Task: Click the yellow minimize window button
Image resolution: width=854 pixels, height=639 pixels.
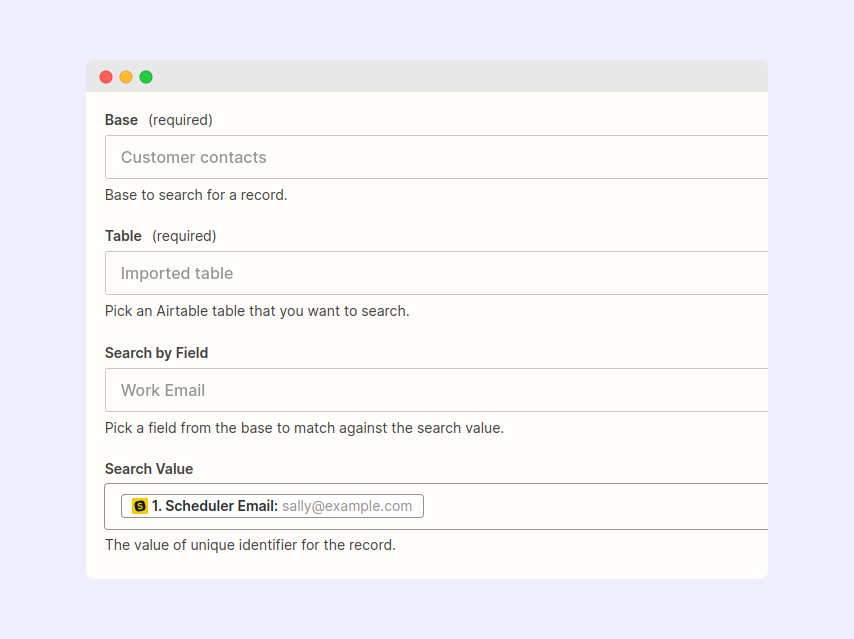Action: [126, 77]
